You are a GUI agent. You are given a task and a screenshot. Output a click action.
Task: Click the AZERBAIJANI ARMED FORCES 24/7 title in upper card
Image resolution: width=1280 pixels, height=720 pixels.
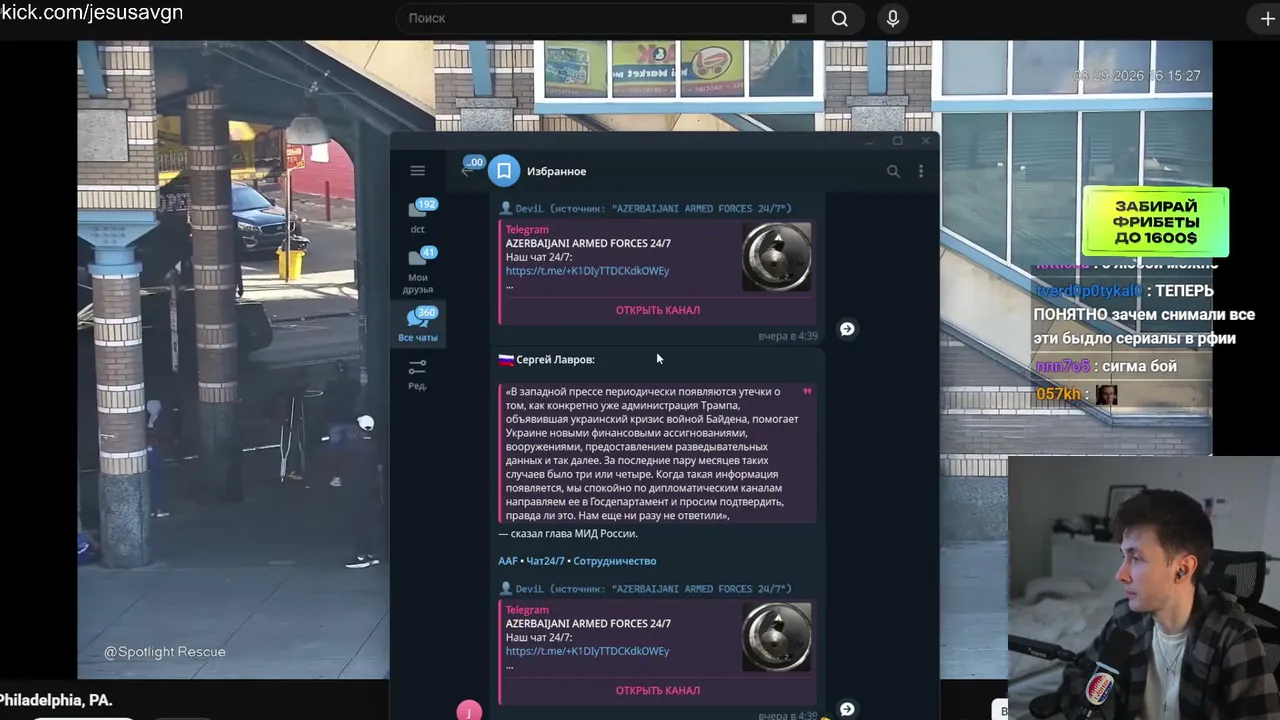tap(588, 243)
